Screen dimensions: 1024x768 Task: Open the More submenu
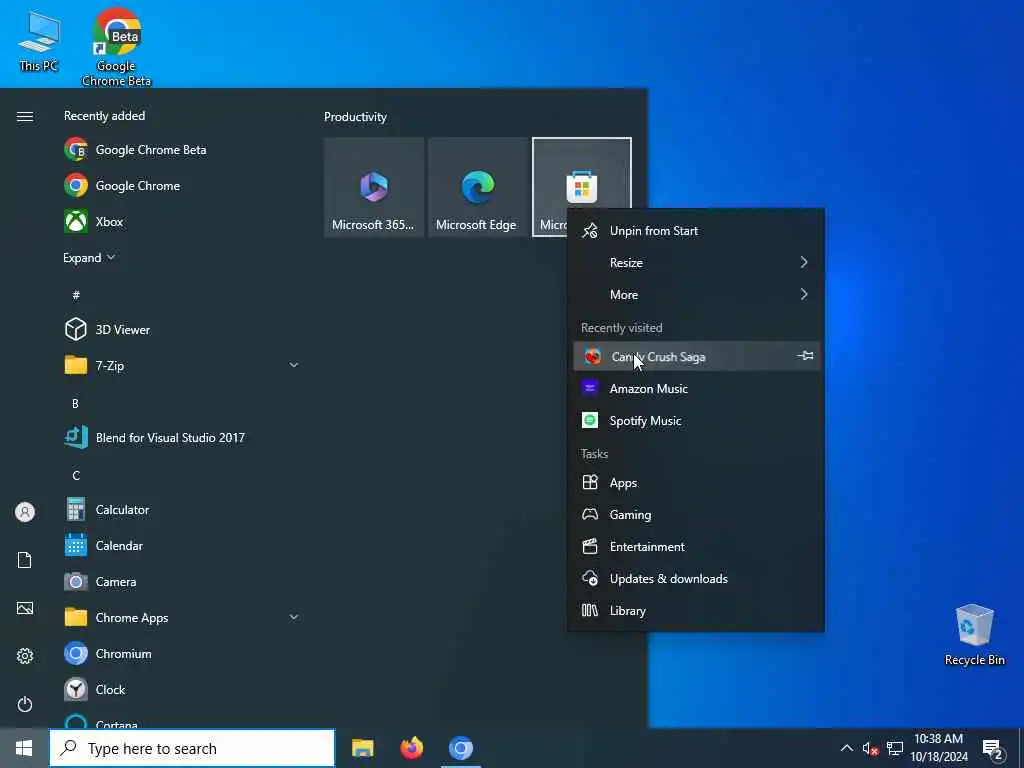click(x=696, y=295)
